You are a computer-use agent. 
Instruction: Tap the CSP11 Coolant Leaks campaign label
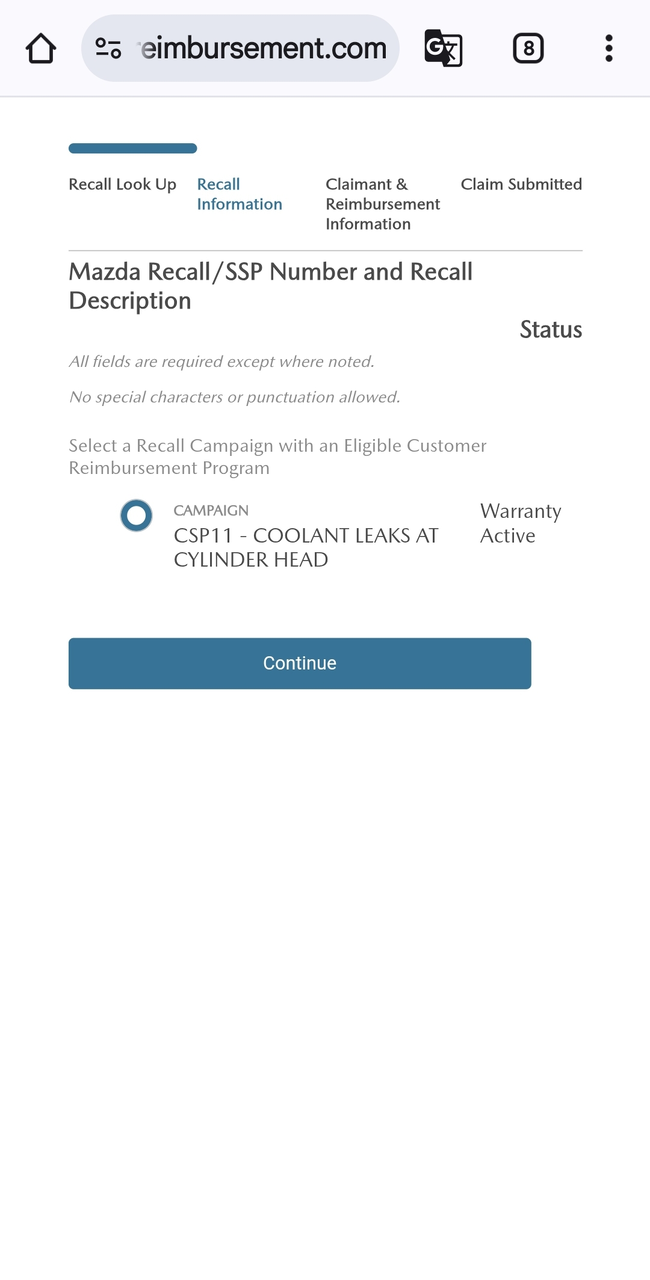[306, 547]
